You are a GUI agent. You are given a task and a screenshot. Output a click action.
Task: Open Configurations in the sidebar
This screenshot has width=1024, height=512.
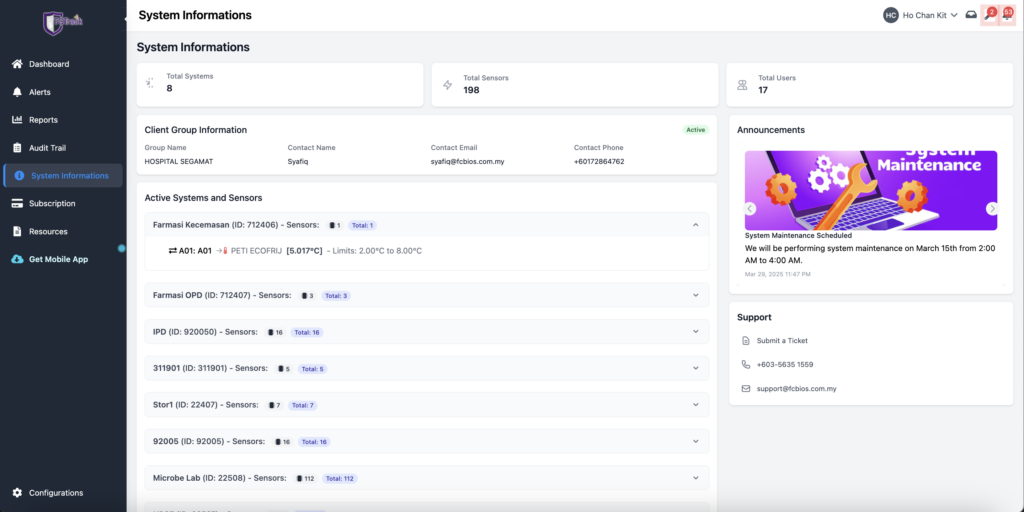pos(55,493)
